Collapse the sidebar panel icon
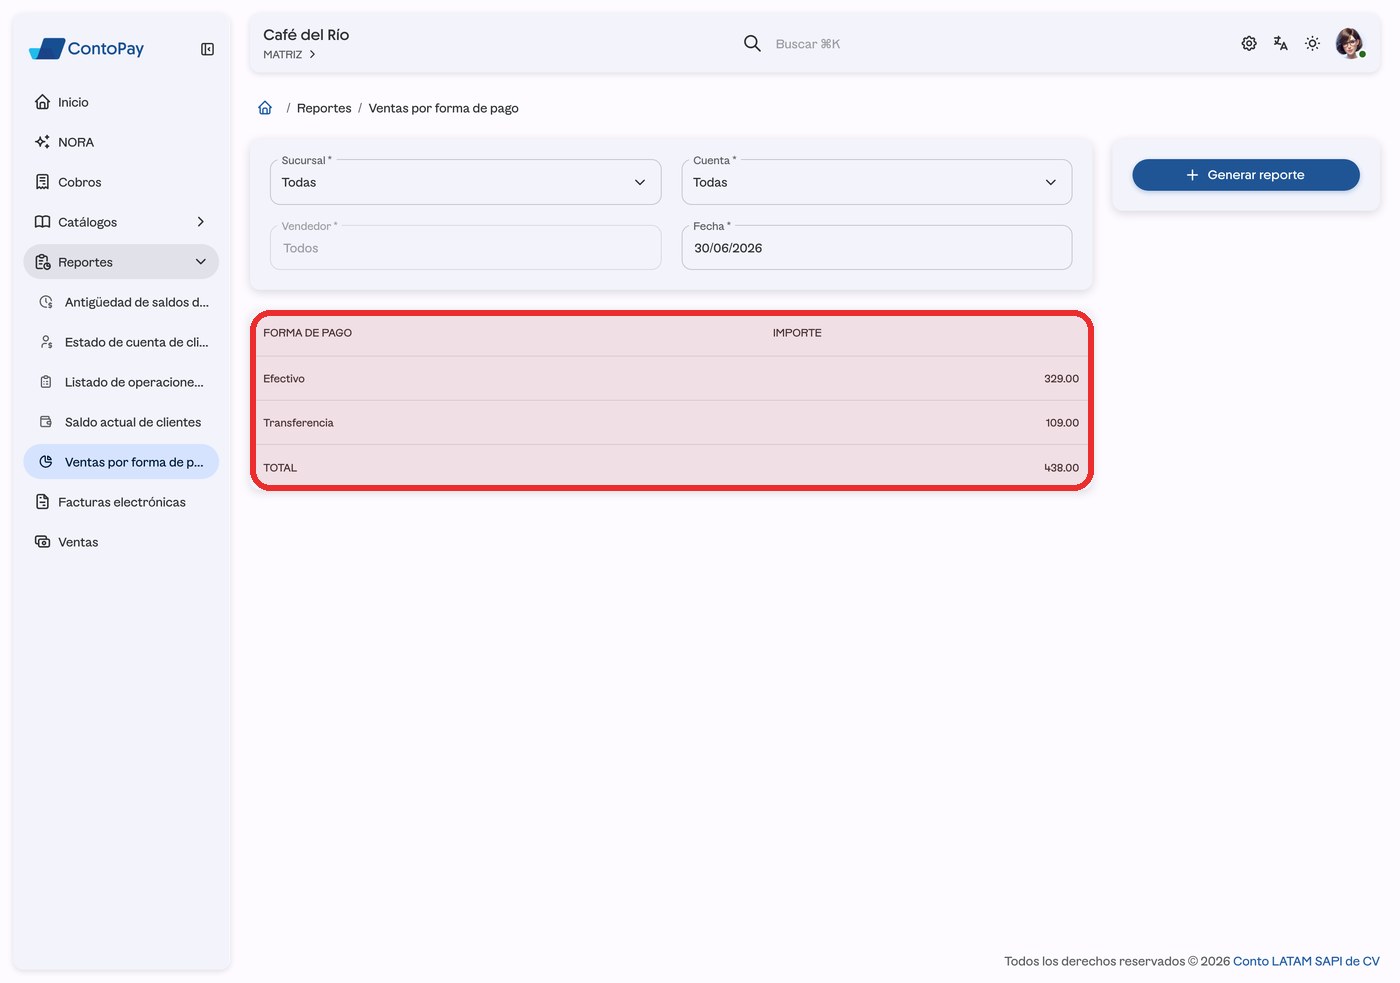 click(207, 49)
